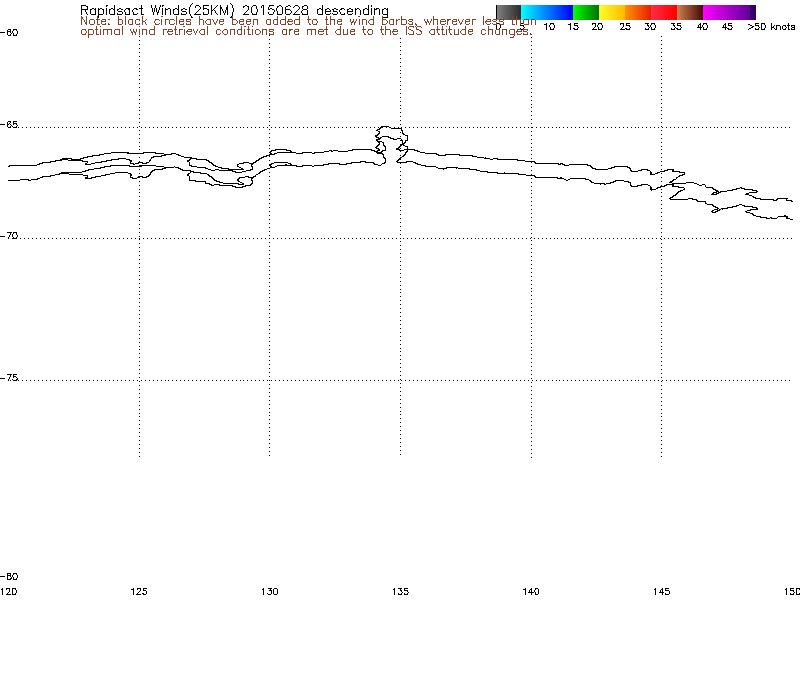Viewport: 800px width, 700px height.
Task: Click the '10' knots legend label
Action: pos(549,27)
